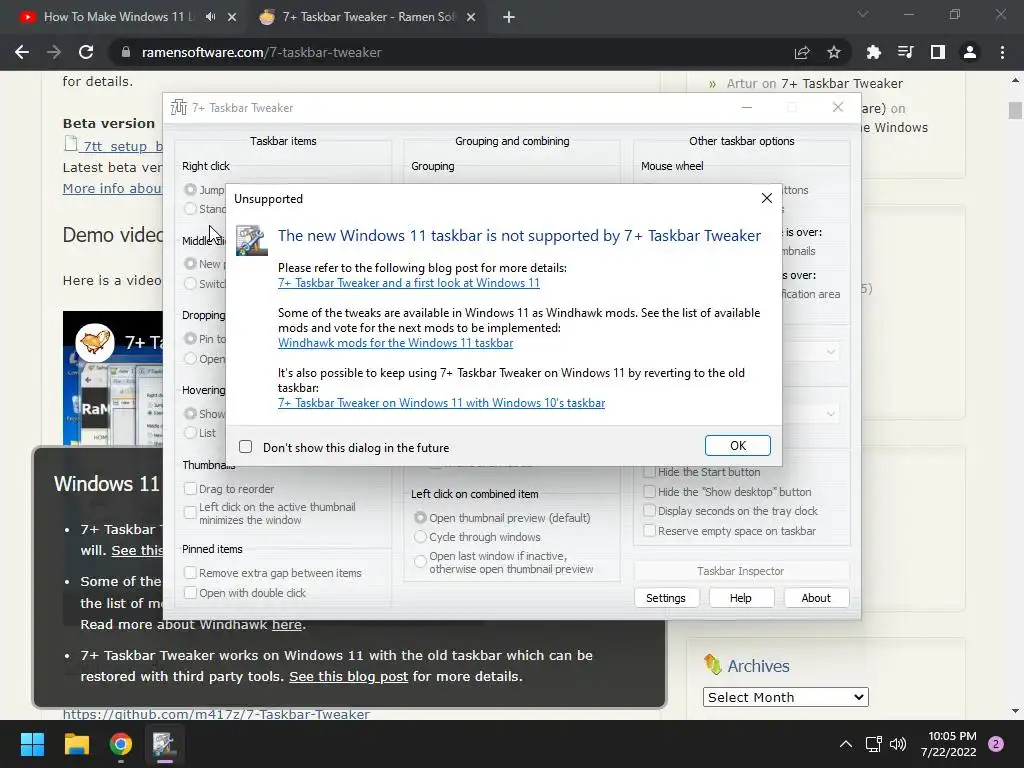
Task: Check Don't show this dialog in the future
Action: tap(246, 447)
